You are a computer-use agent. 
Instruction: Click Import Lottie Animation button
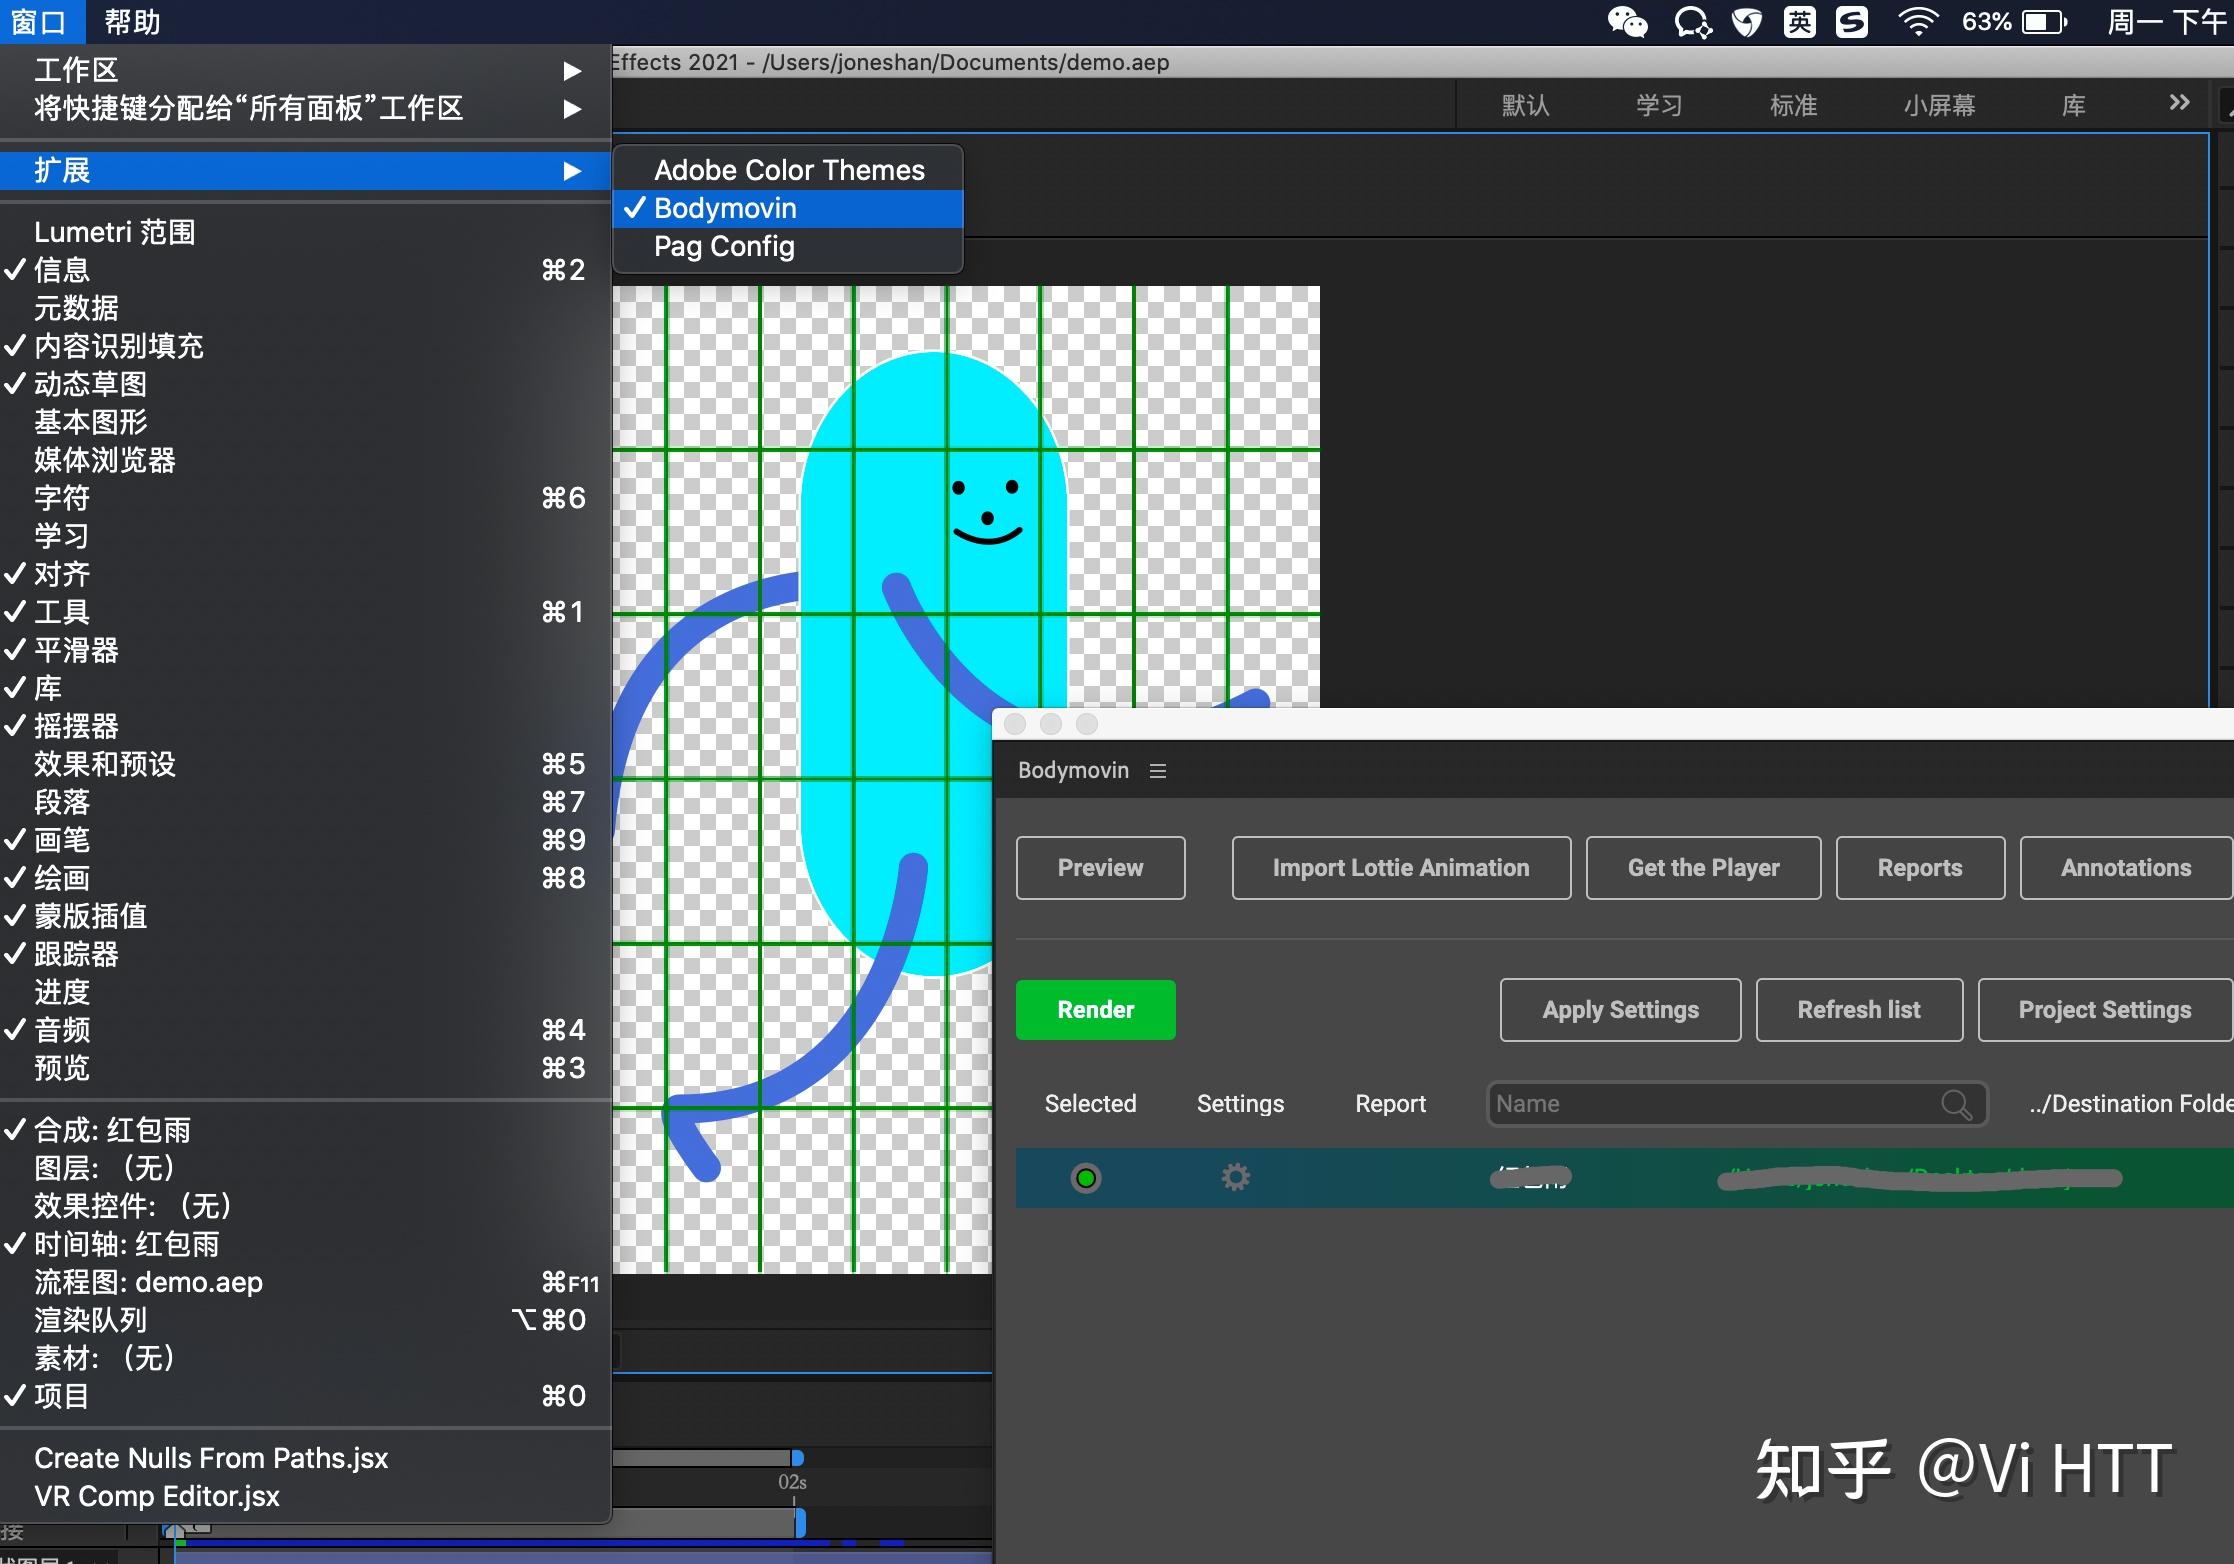(1400, 868)
